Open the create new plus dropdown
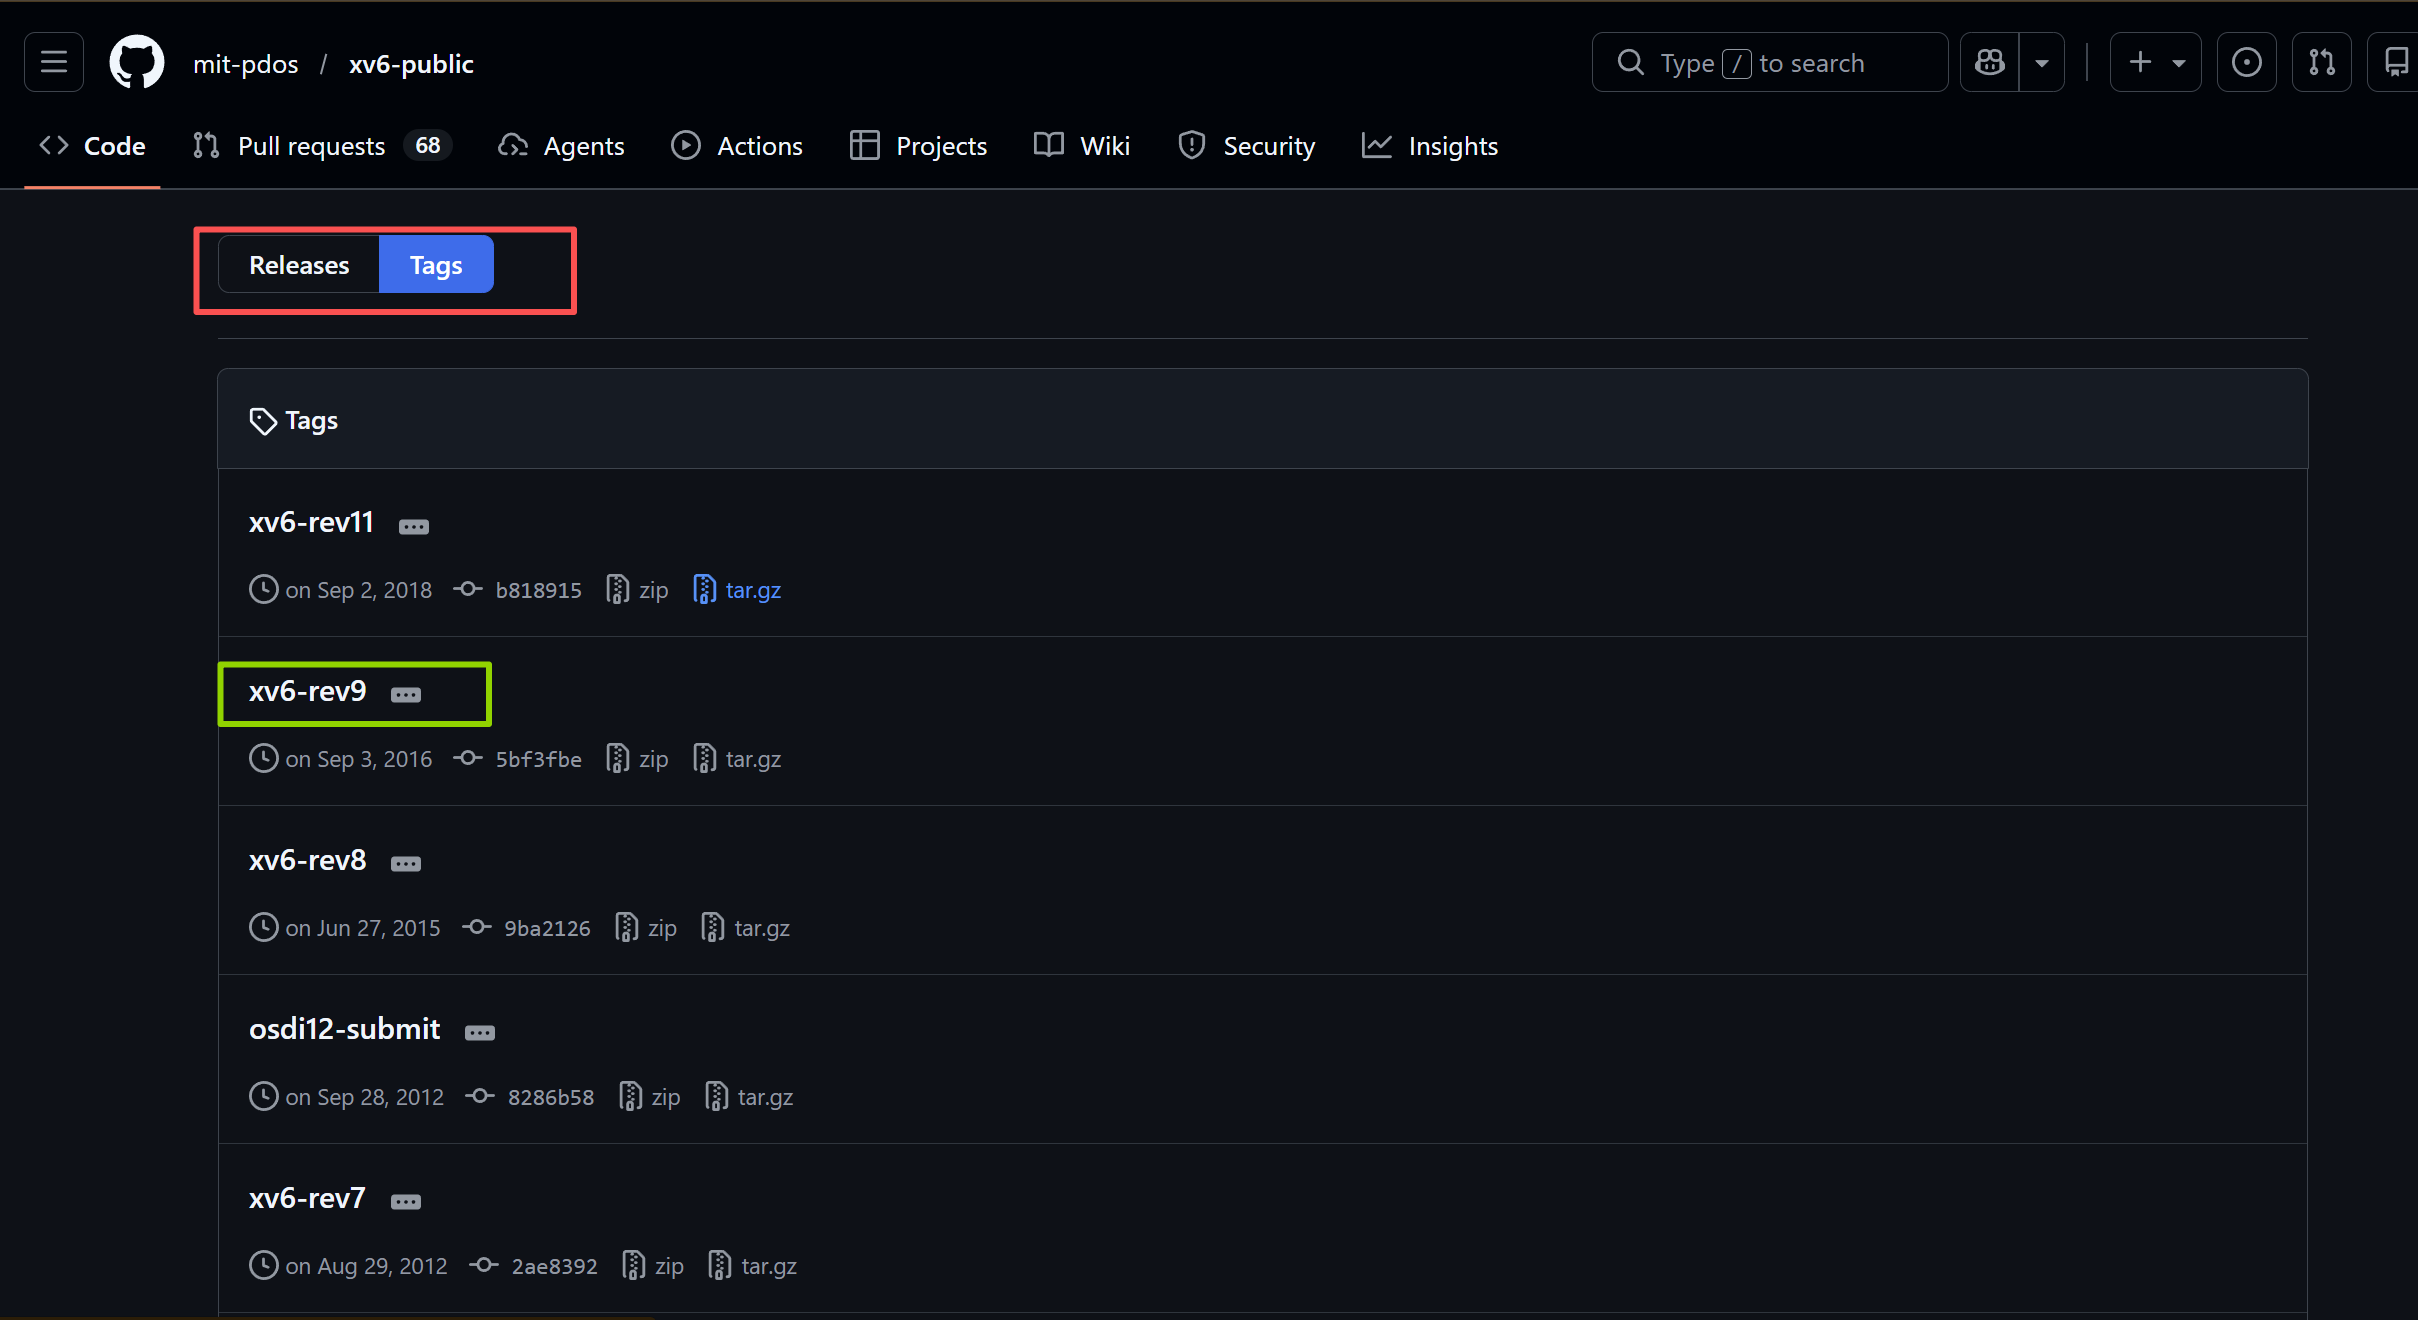Screen dimensions: 2418x1320 click(2156, 63)
